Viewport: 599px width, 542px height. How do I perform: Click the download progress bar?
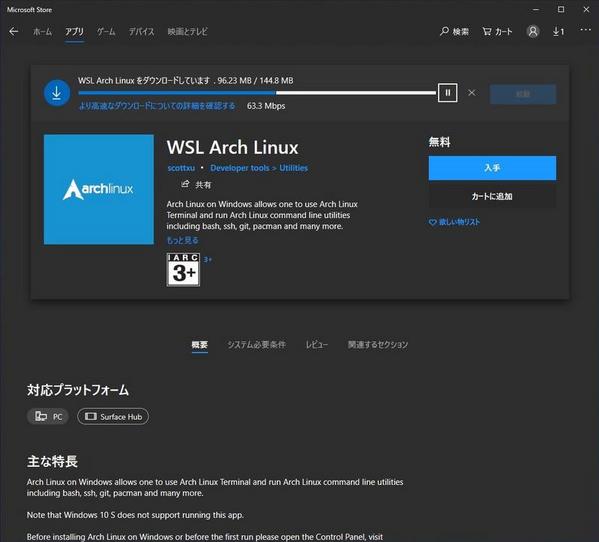[257, 93]
